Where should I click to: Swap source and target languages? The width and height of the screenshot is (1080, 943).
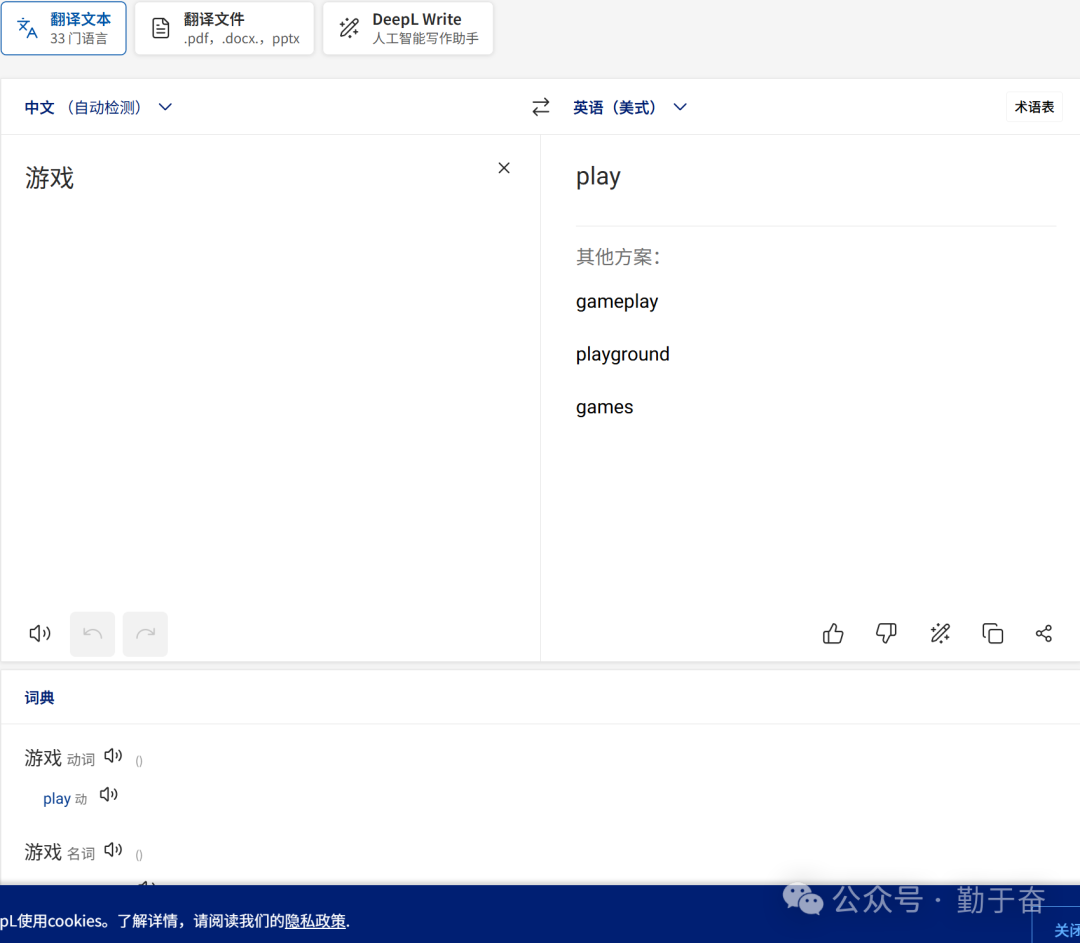click(x=541, y=107)
